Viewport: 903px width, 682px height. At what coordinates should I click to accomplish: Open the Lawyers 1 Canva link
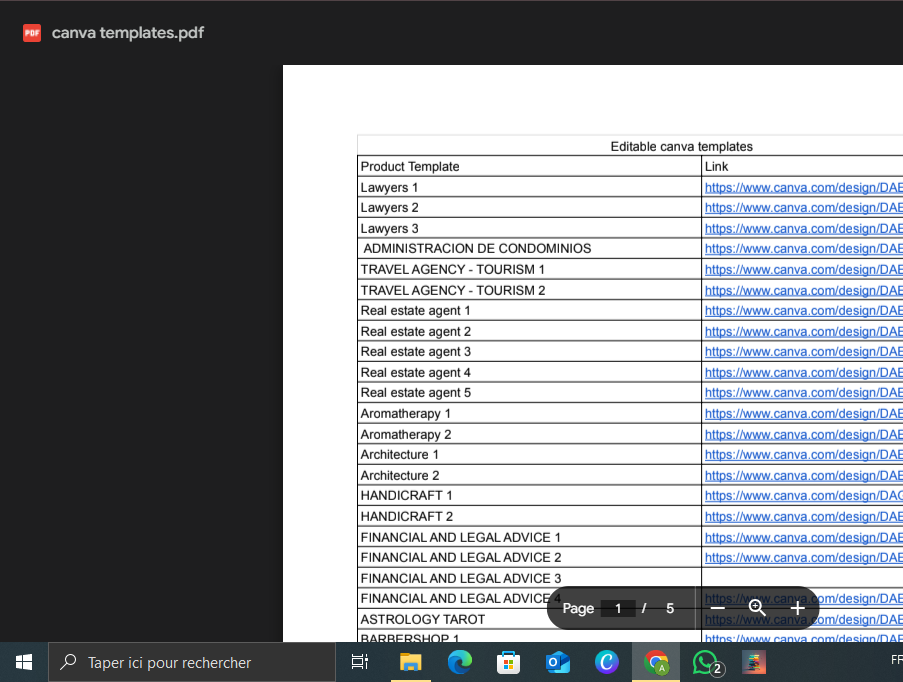coord(804,188)
